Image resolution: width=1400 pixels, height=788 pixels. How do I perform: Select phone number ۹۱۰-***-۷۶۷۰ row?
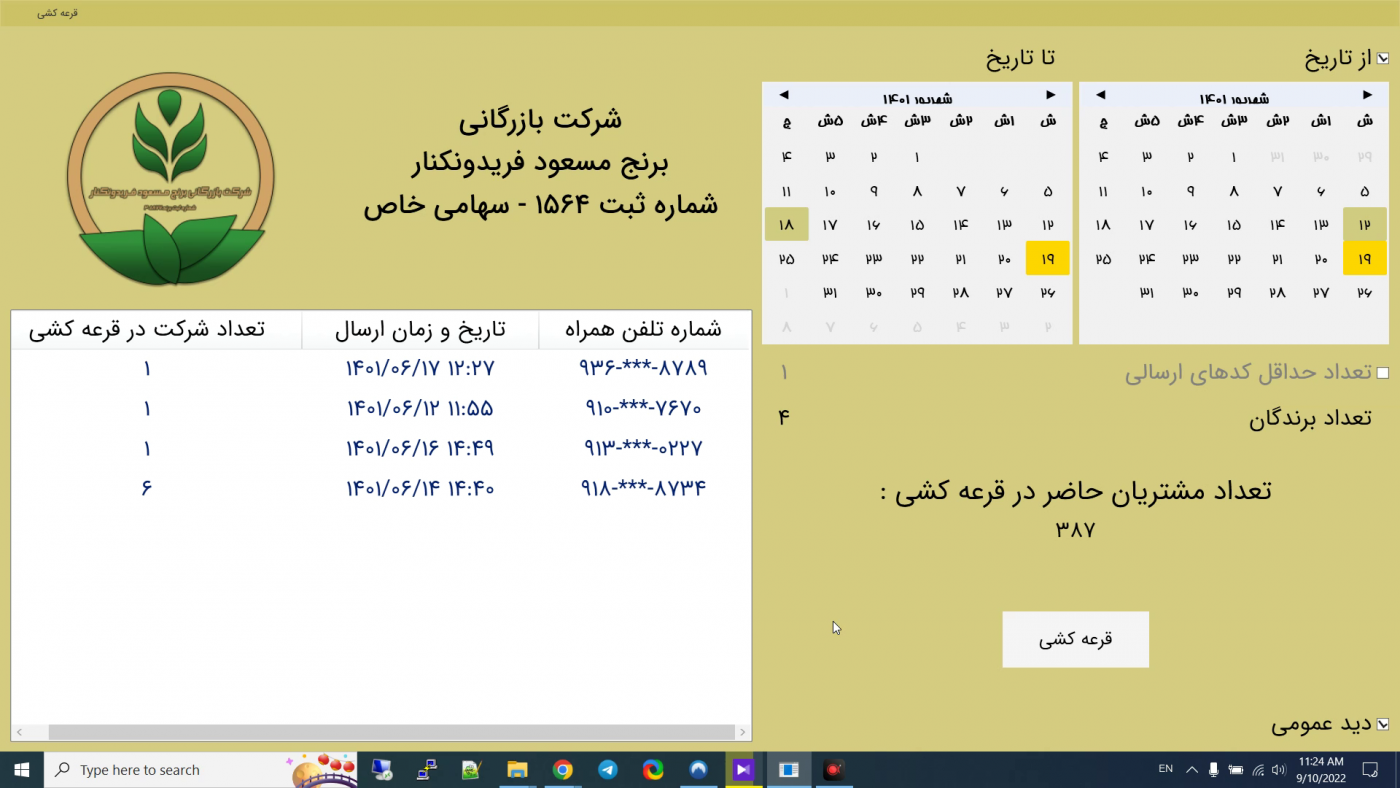tap(643, 408)
